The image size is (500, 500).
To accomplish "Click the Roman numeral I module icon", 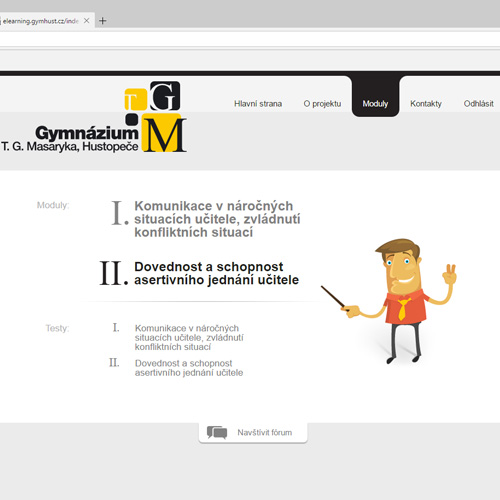I will tap(120, 213).
